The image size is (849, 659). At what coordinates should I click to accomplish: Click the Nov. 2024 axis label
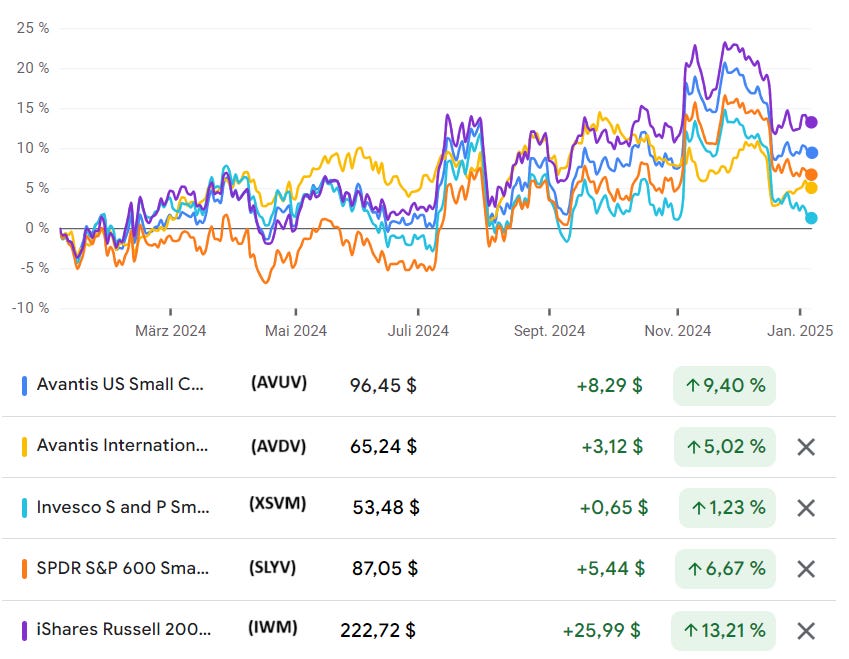pyautogui.click(x=677, y=331)
